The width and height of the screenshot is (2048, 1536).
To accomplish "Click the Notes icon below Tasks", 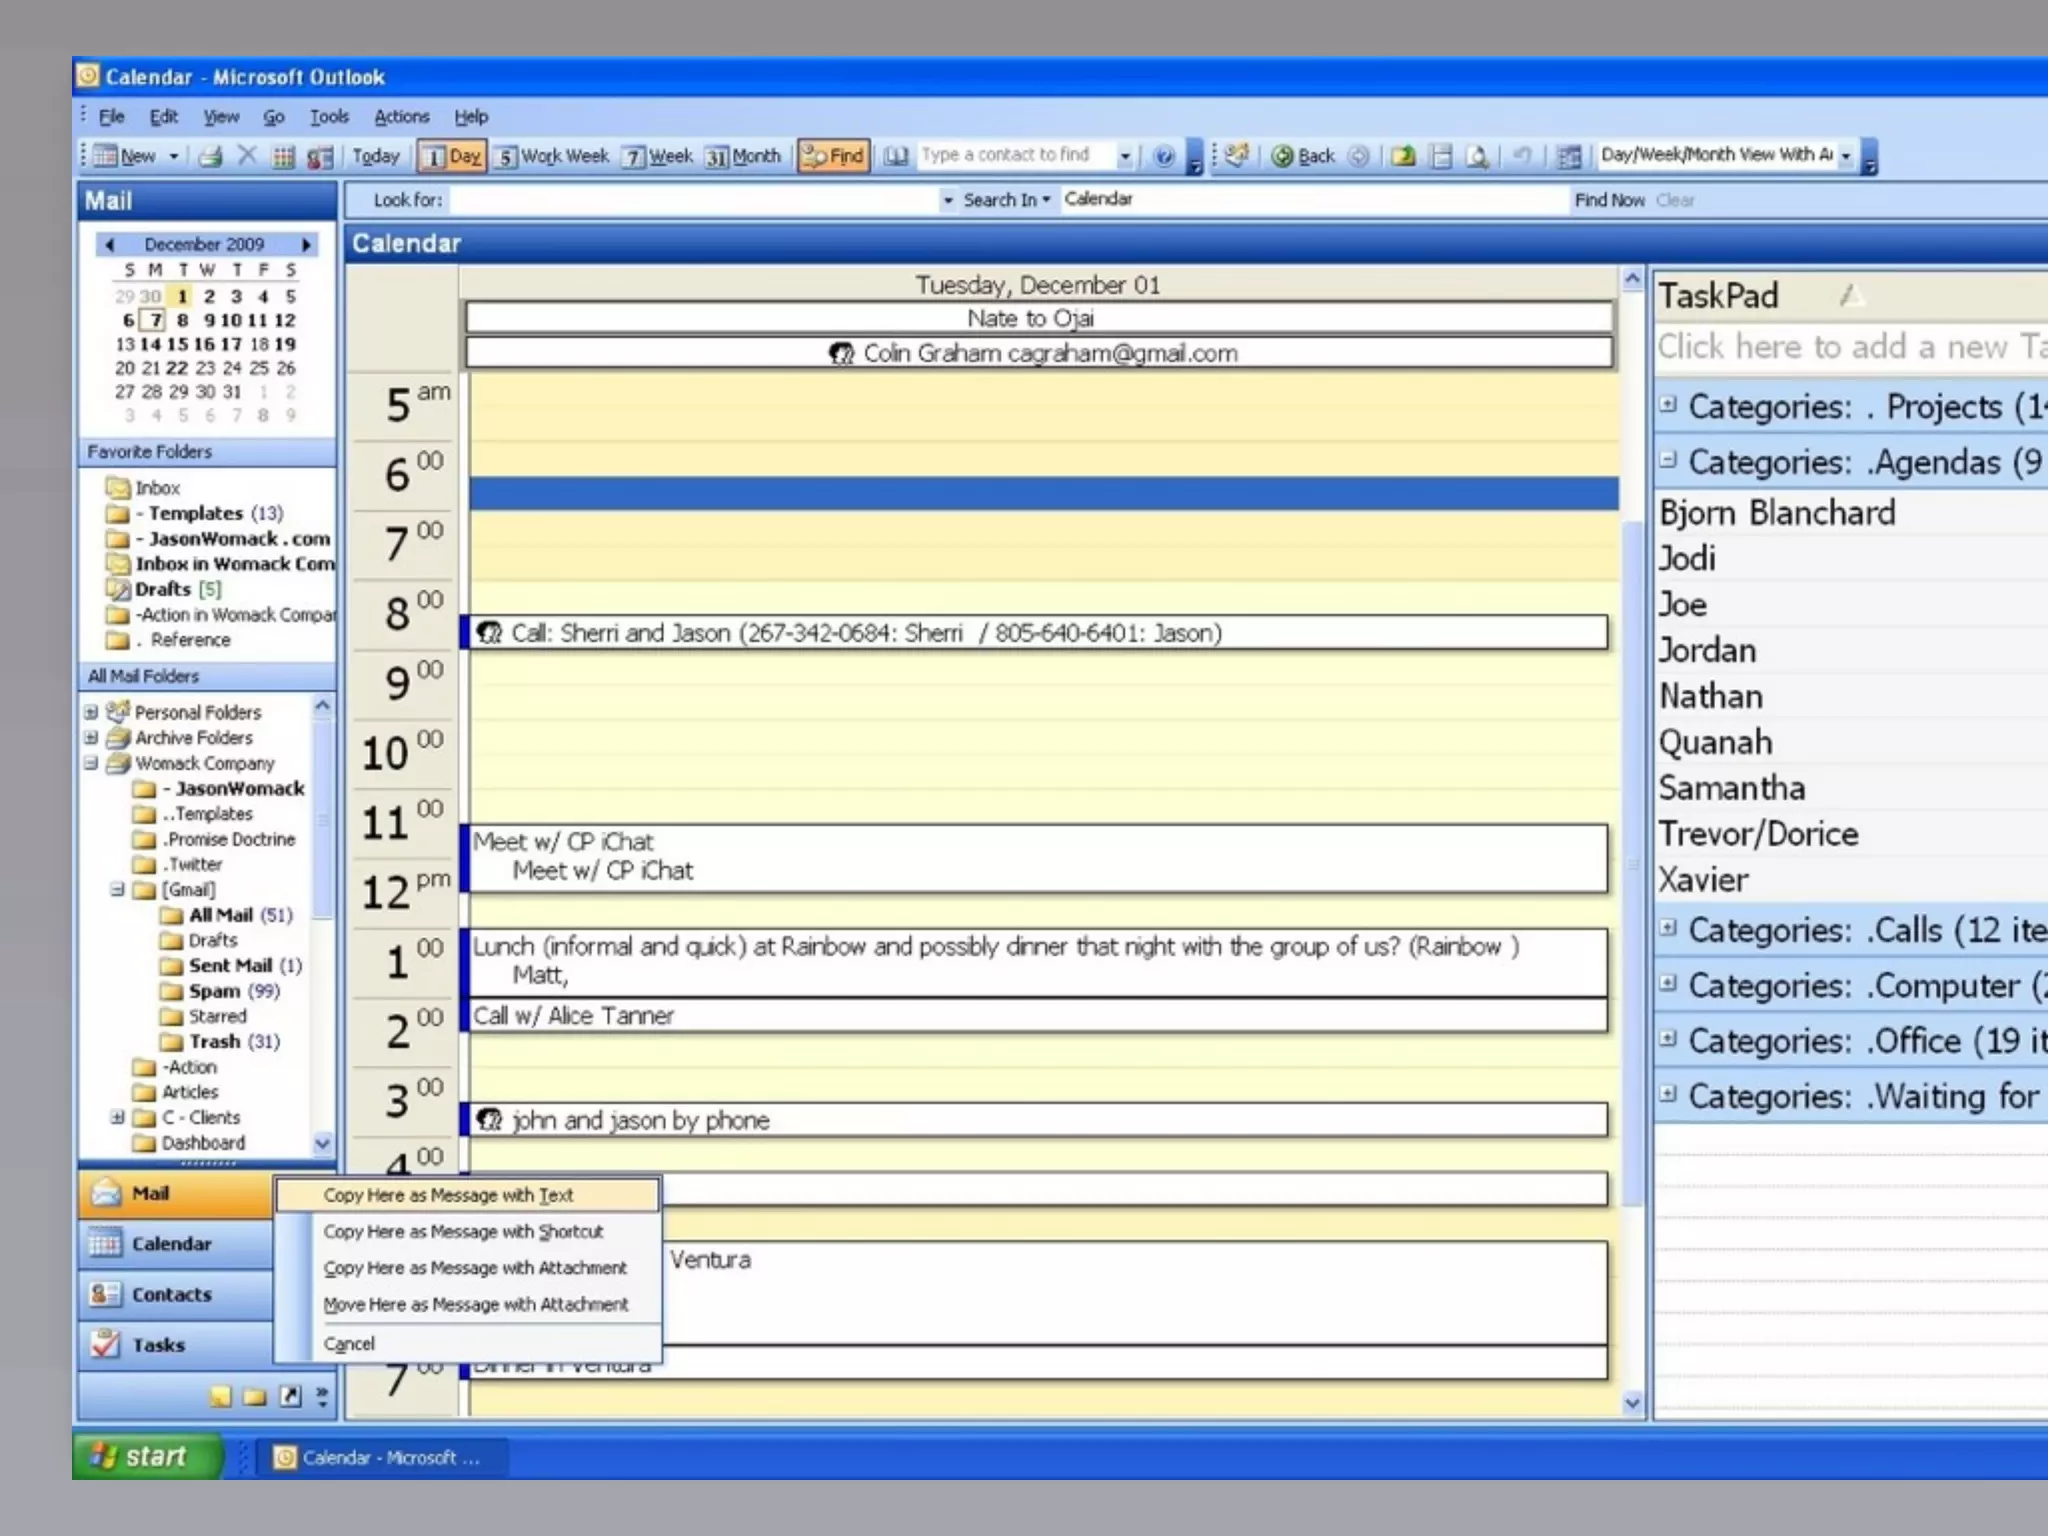I will 221,1397.
